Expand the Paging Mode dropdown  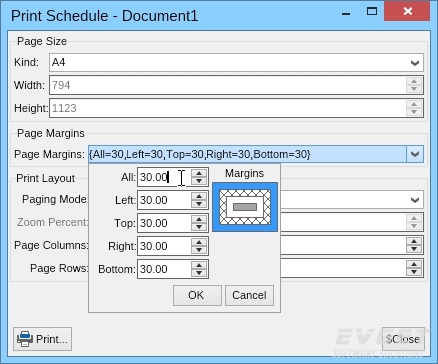click(415, 200)
